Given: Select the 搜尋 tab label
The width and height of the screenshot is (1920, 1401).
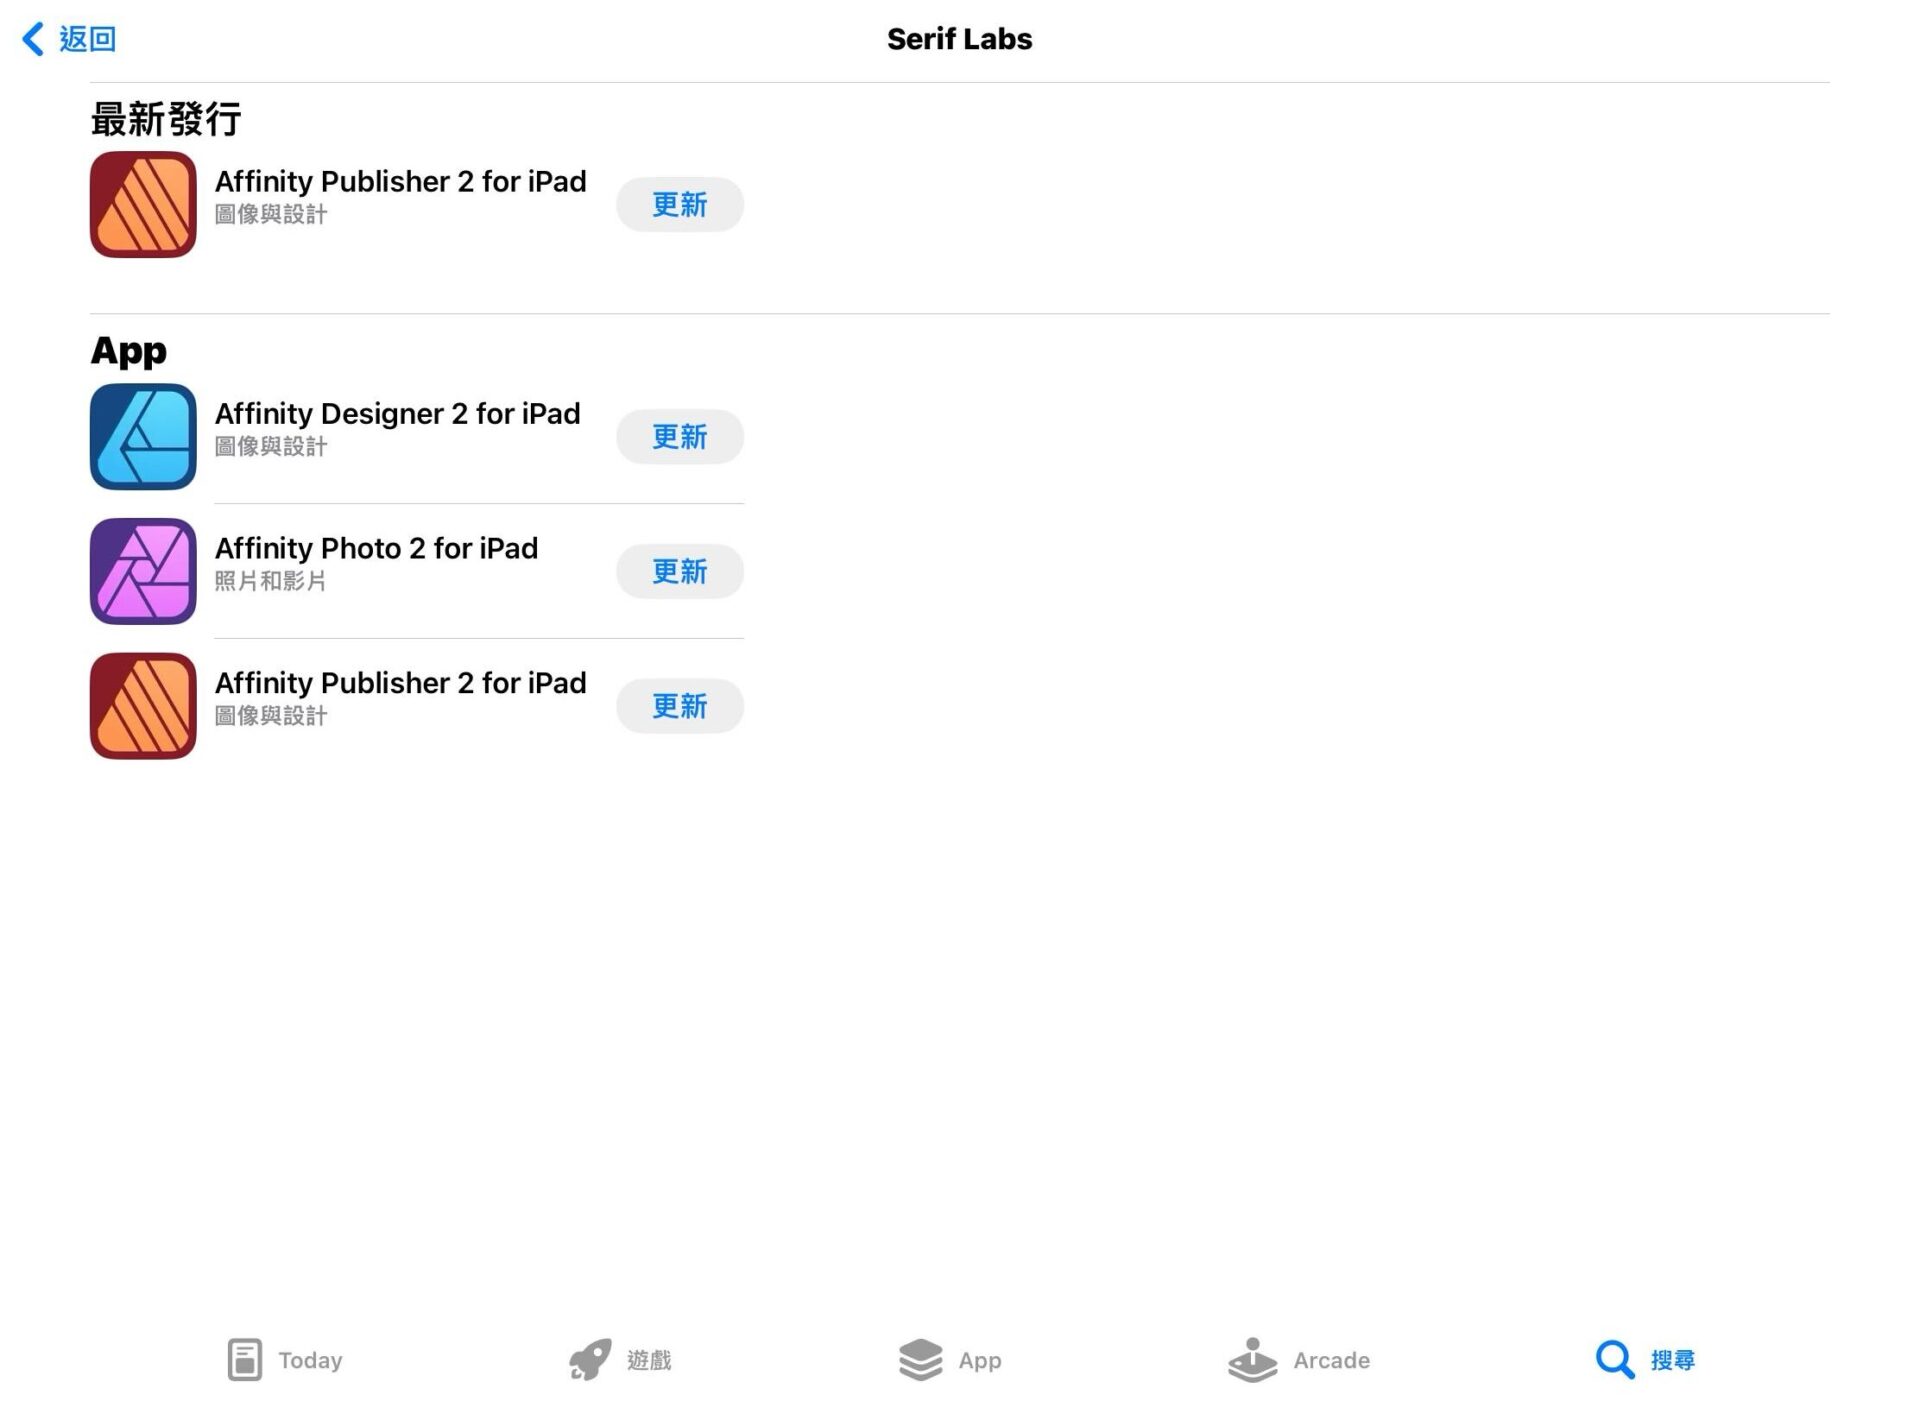Looking at the screenshot, I should tap(1672, 1360).
